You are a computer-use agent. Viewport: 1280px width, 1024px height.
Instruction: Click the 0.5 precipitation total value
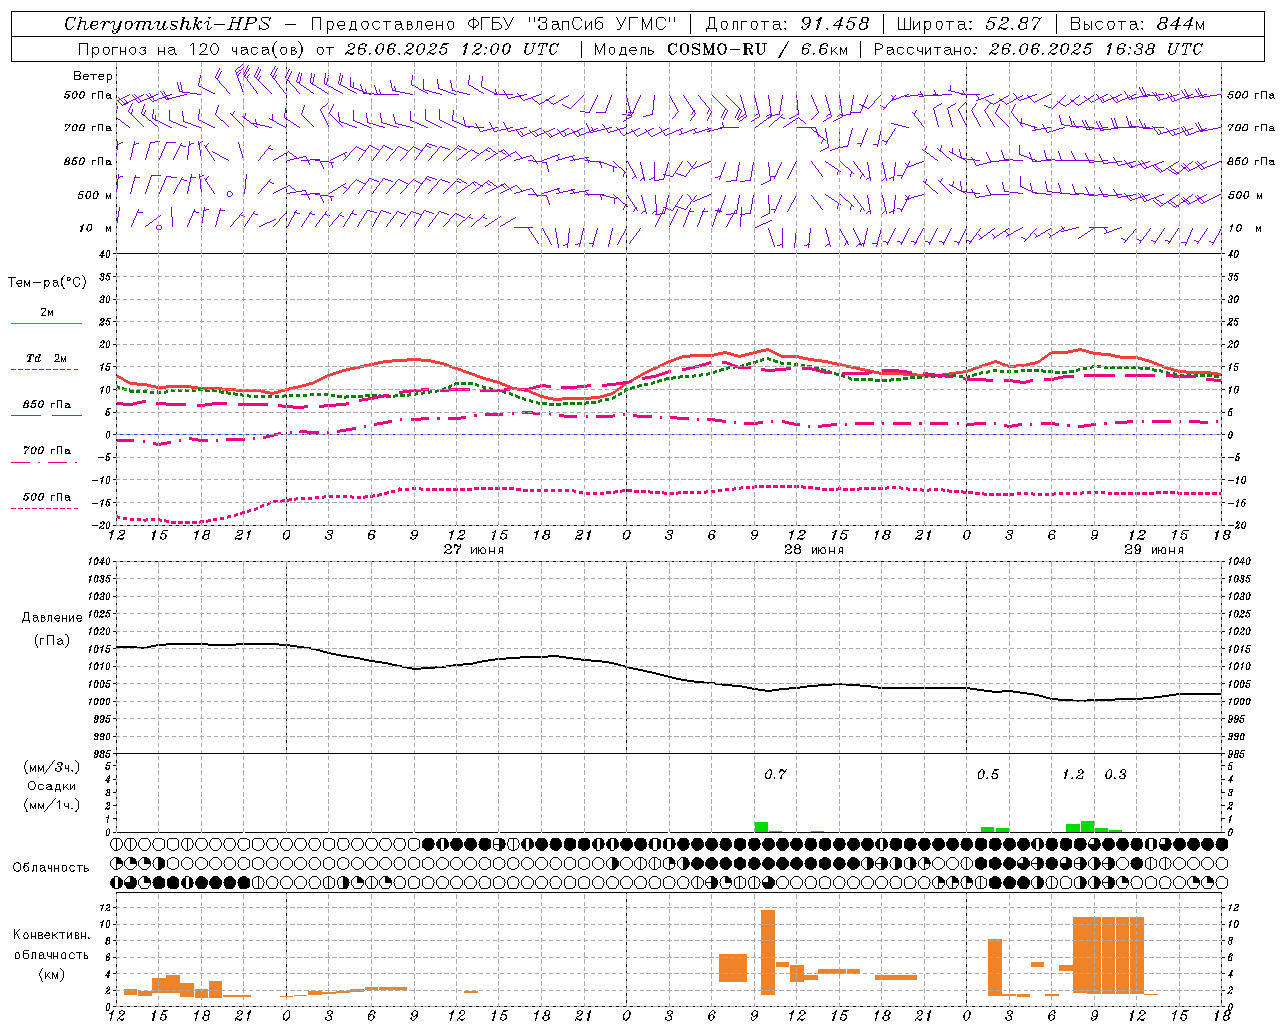click(987, 774)
